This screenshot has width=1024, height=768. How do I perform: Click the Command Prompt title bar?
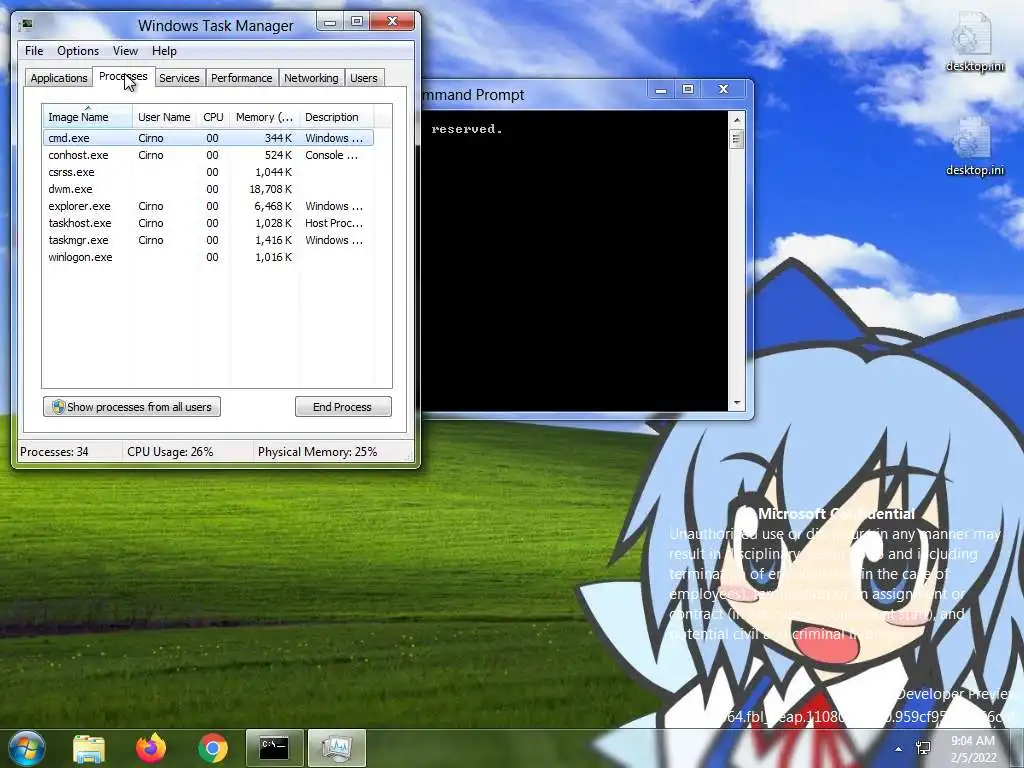(536, 95)
